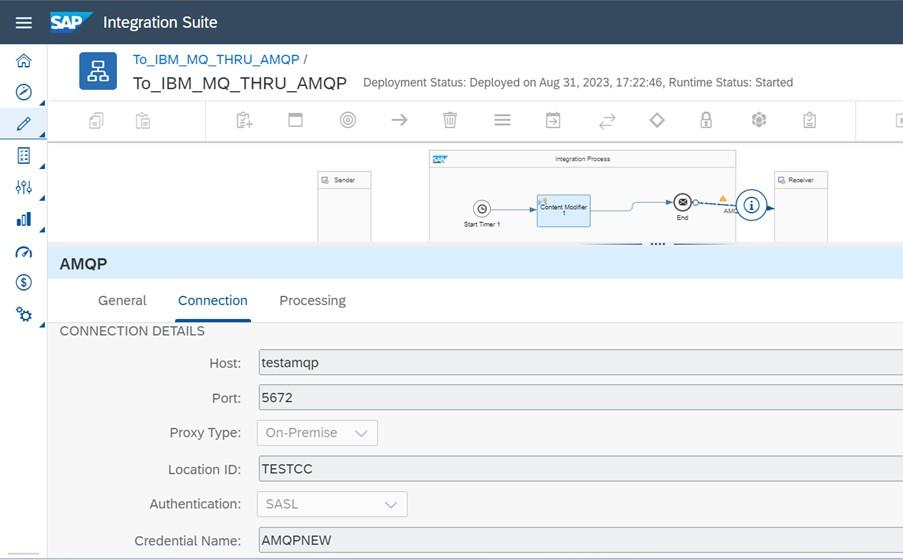This screenshot has width=903, height=560.
Task: Click the warning triangle on AMQP connector
Action: coord(723,199)
